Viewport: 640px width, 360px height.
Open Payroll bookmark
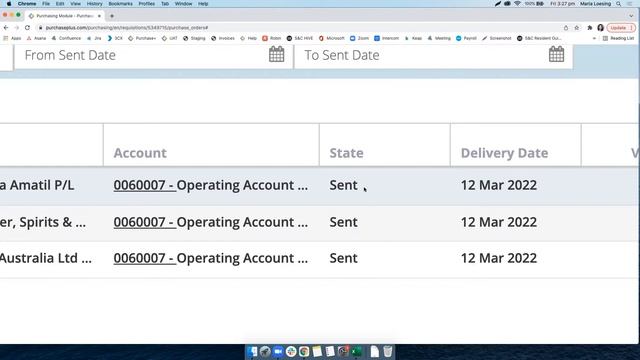pyautogui.click(x=466, y=38)
